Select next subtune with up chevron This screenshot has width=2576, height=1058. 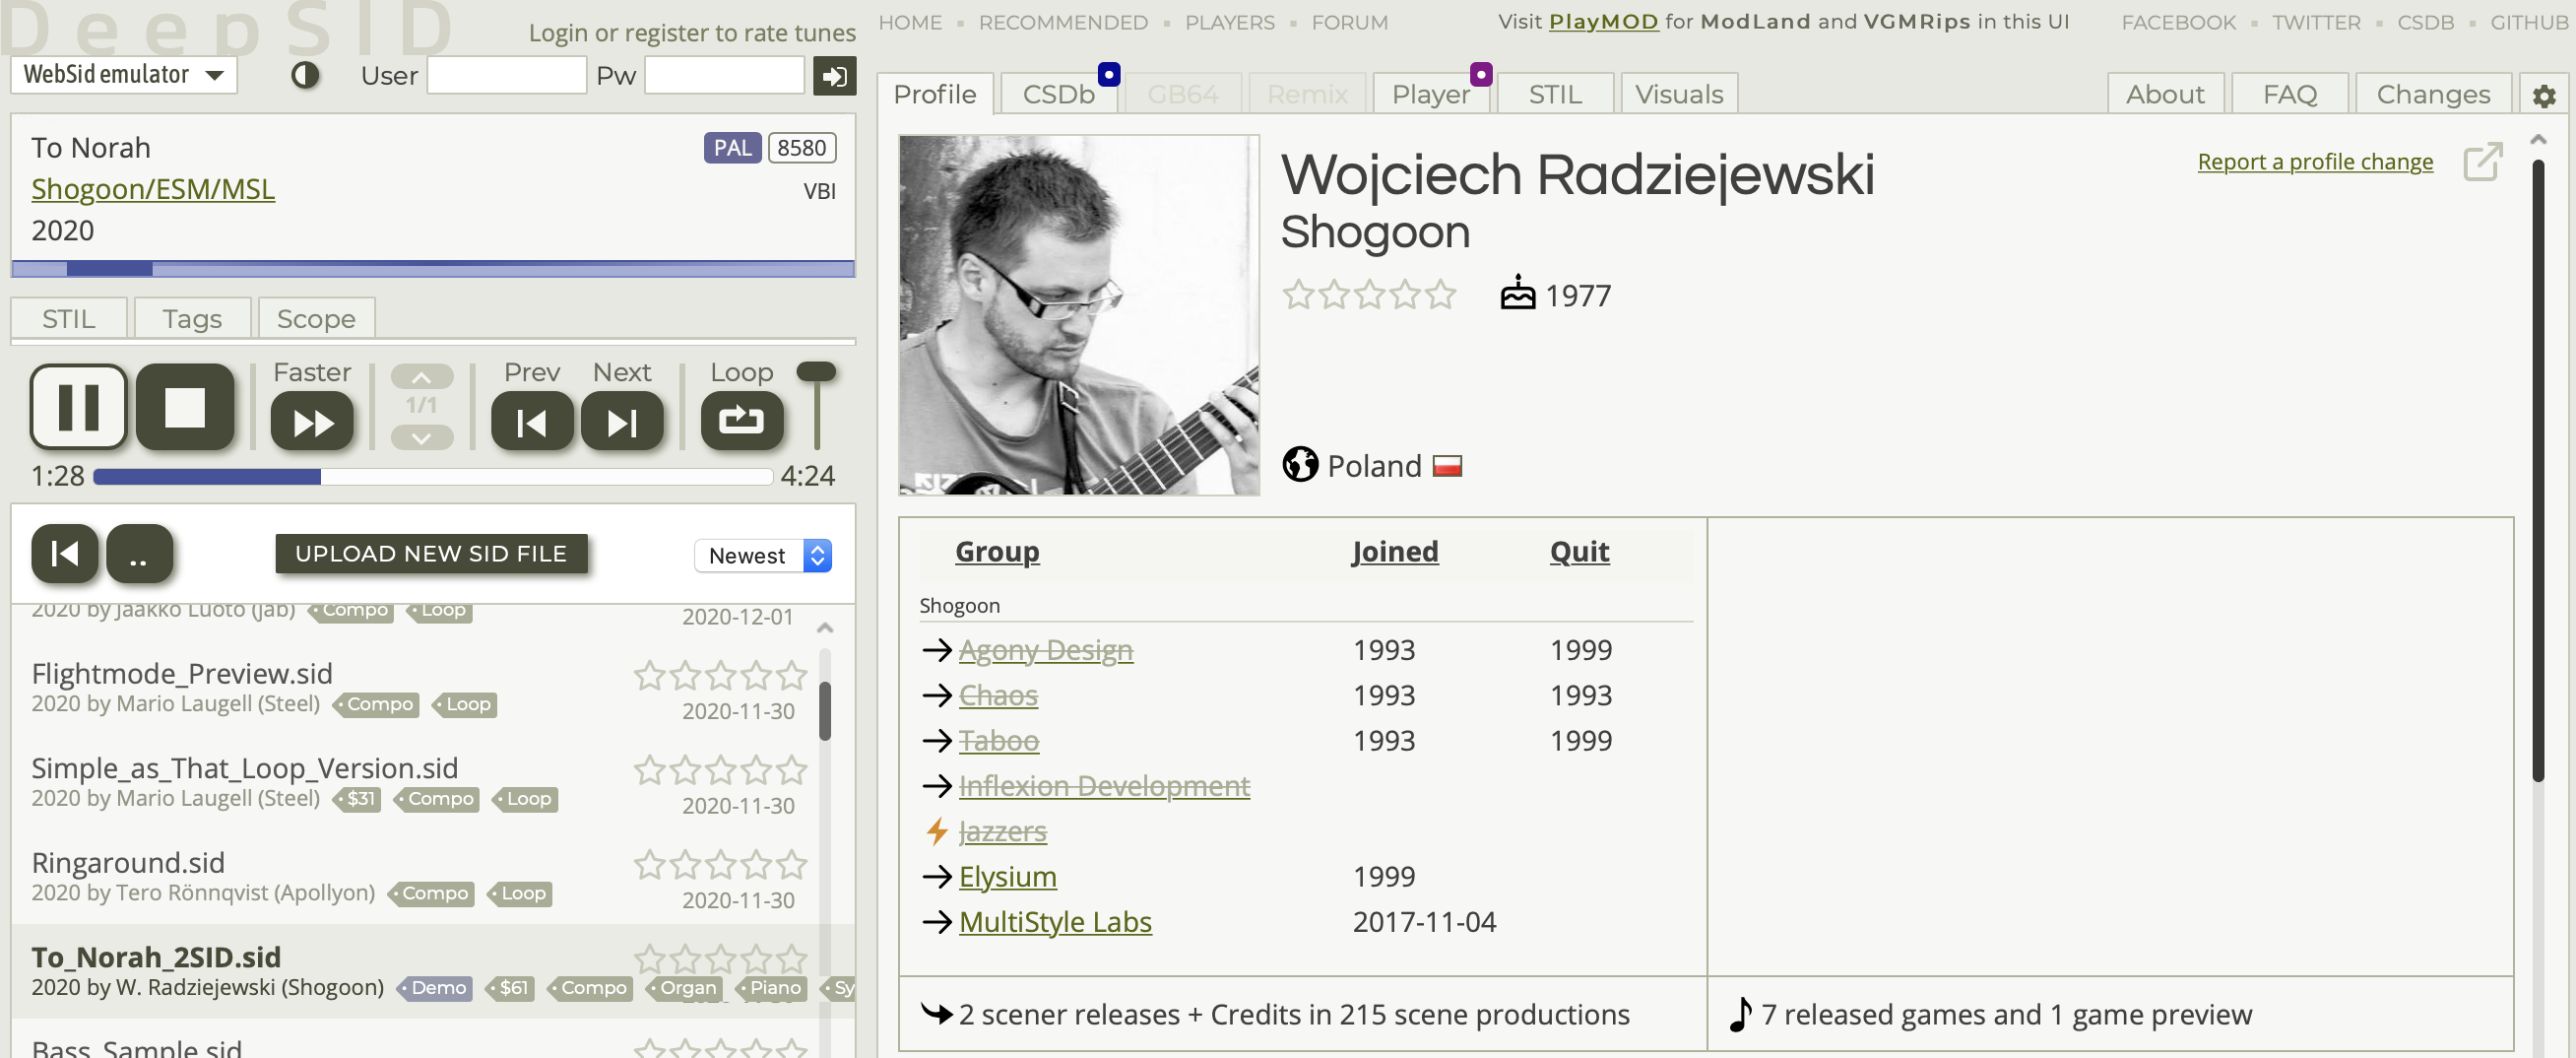[421, 377]
